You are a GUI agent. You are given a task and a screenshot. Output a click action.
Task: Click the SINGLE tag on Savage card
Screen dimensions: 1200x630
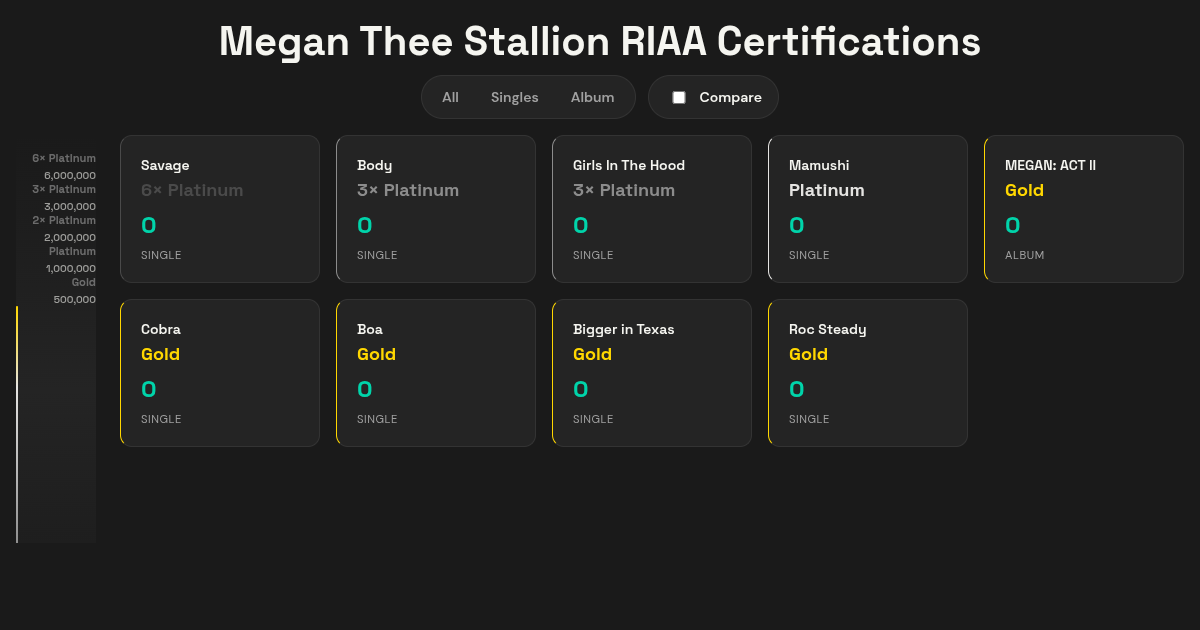click(x=161, y=255)
